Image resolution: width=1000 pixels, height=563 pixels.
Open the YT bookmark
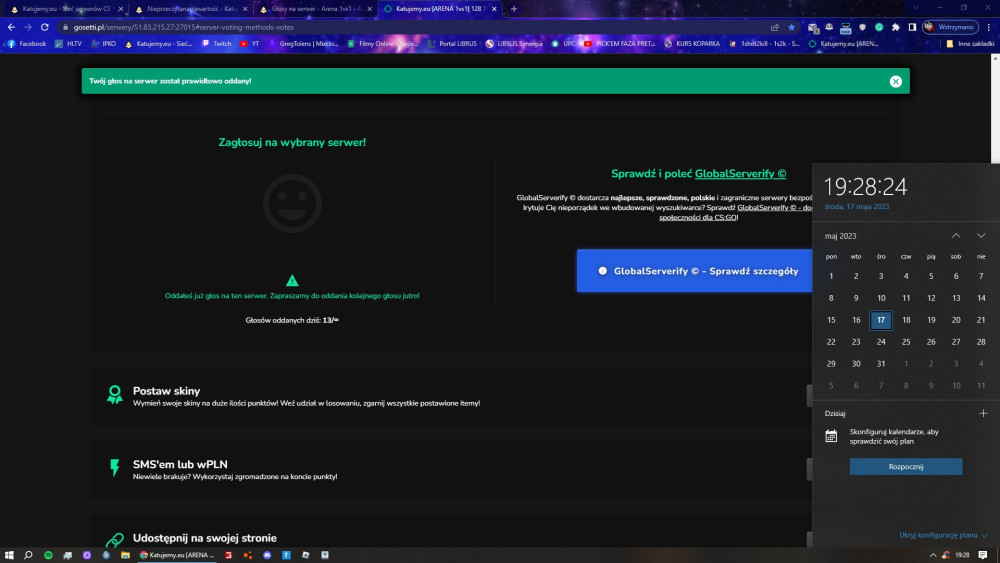tap(249, 44)
